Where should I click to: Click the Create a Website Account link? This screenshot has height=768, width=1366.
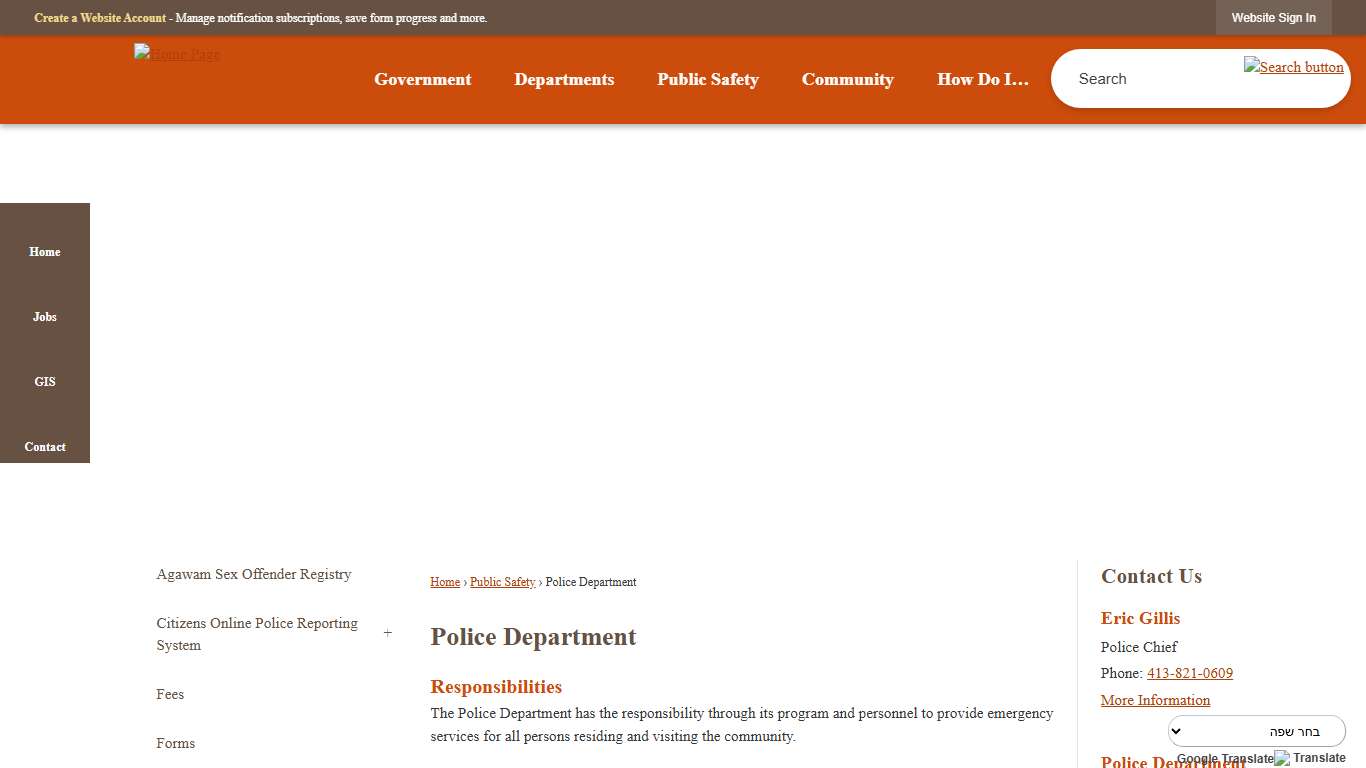pos(99,17)
